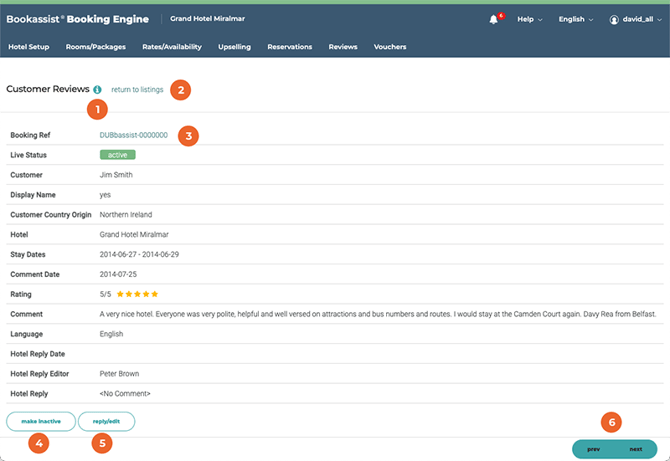
Task: Open the Vouchers menu
Action: [390, 47]
